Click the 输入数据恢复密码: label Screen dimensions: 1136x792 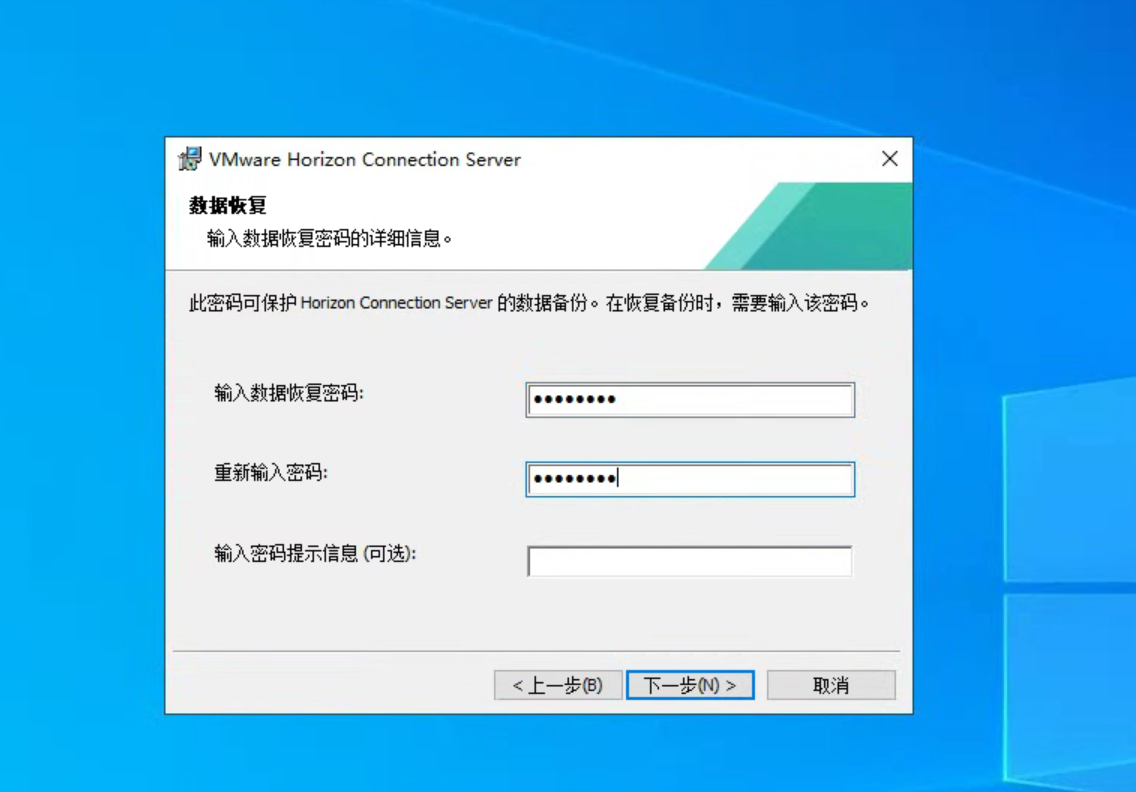pyautogui.click(x=289, y=393)
